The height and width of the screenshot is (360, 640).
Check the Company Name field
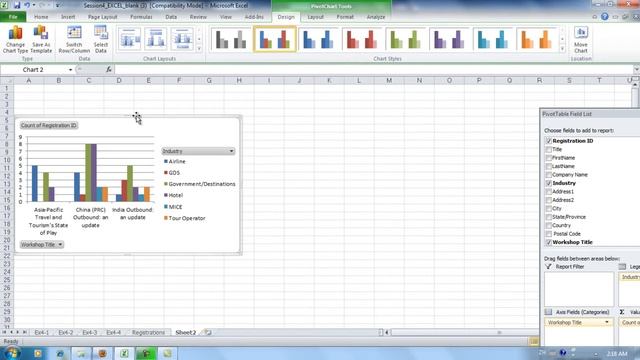[549, 175]
